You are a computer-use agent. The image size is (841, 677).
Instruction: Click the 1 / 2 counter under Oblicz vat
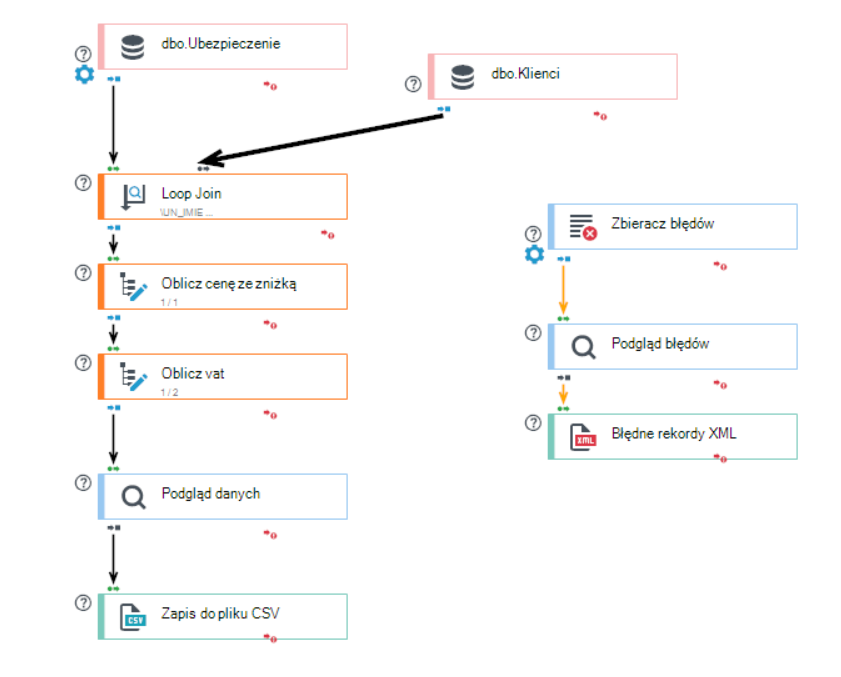pyautogui.click(x=169, y=393)
